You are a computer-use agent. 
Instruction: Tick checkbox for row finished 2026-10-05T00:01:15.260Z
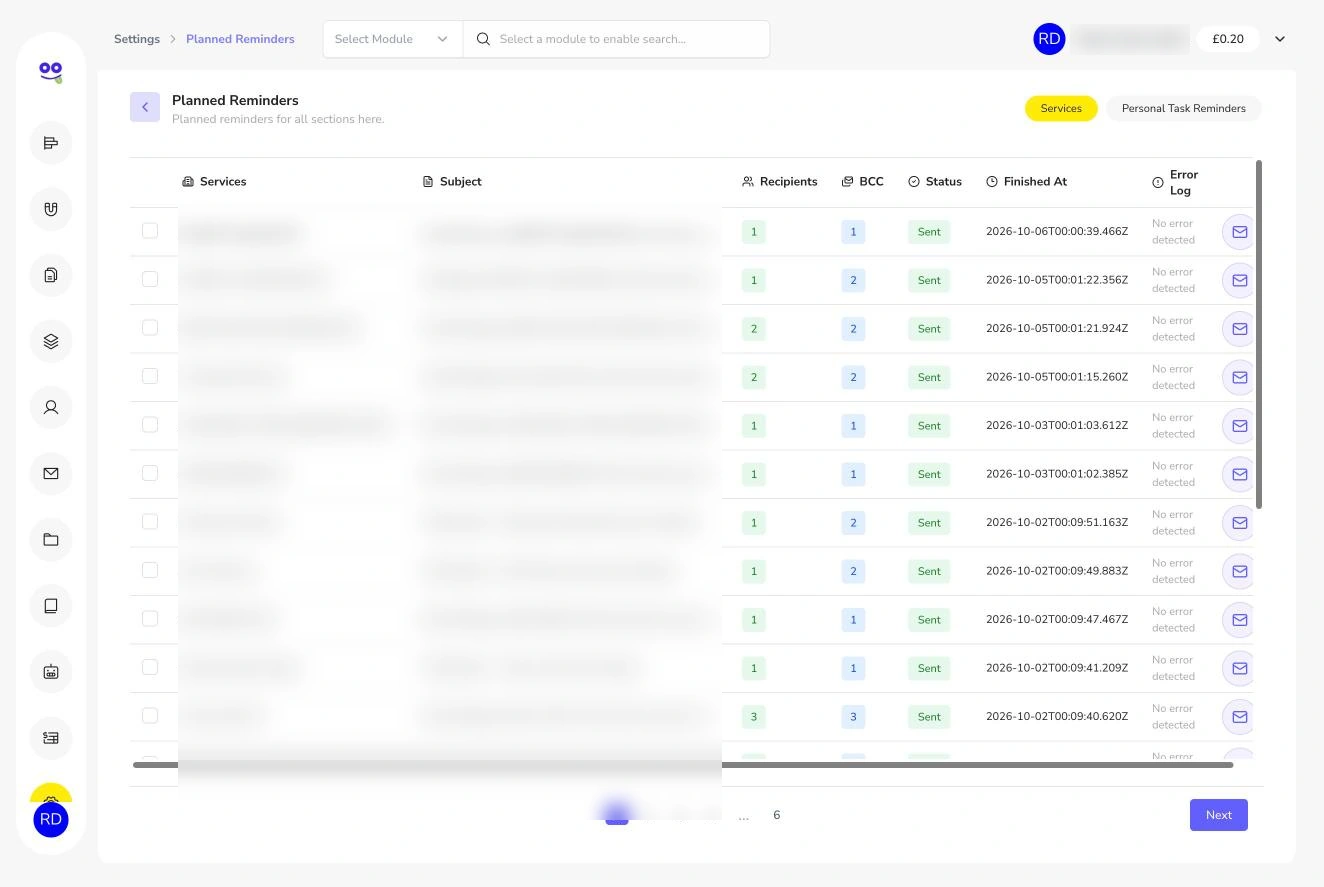[x=150, y=376]
